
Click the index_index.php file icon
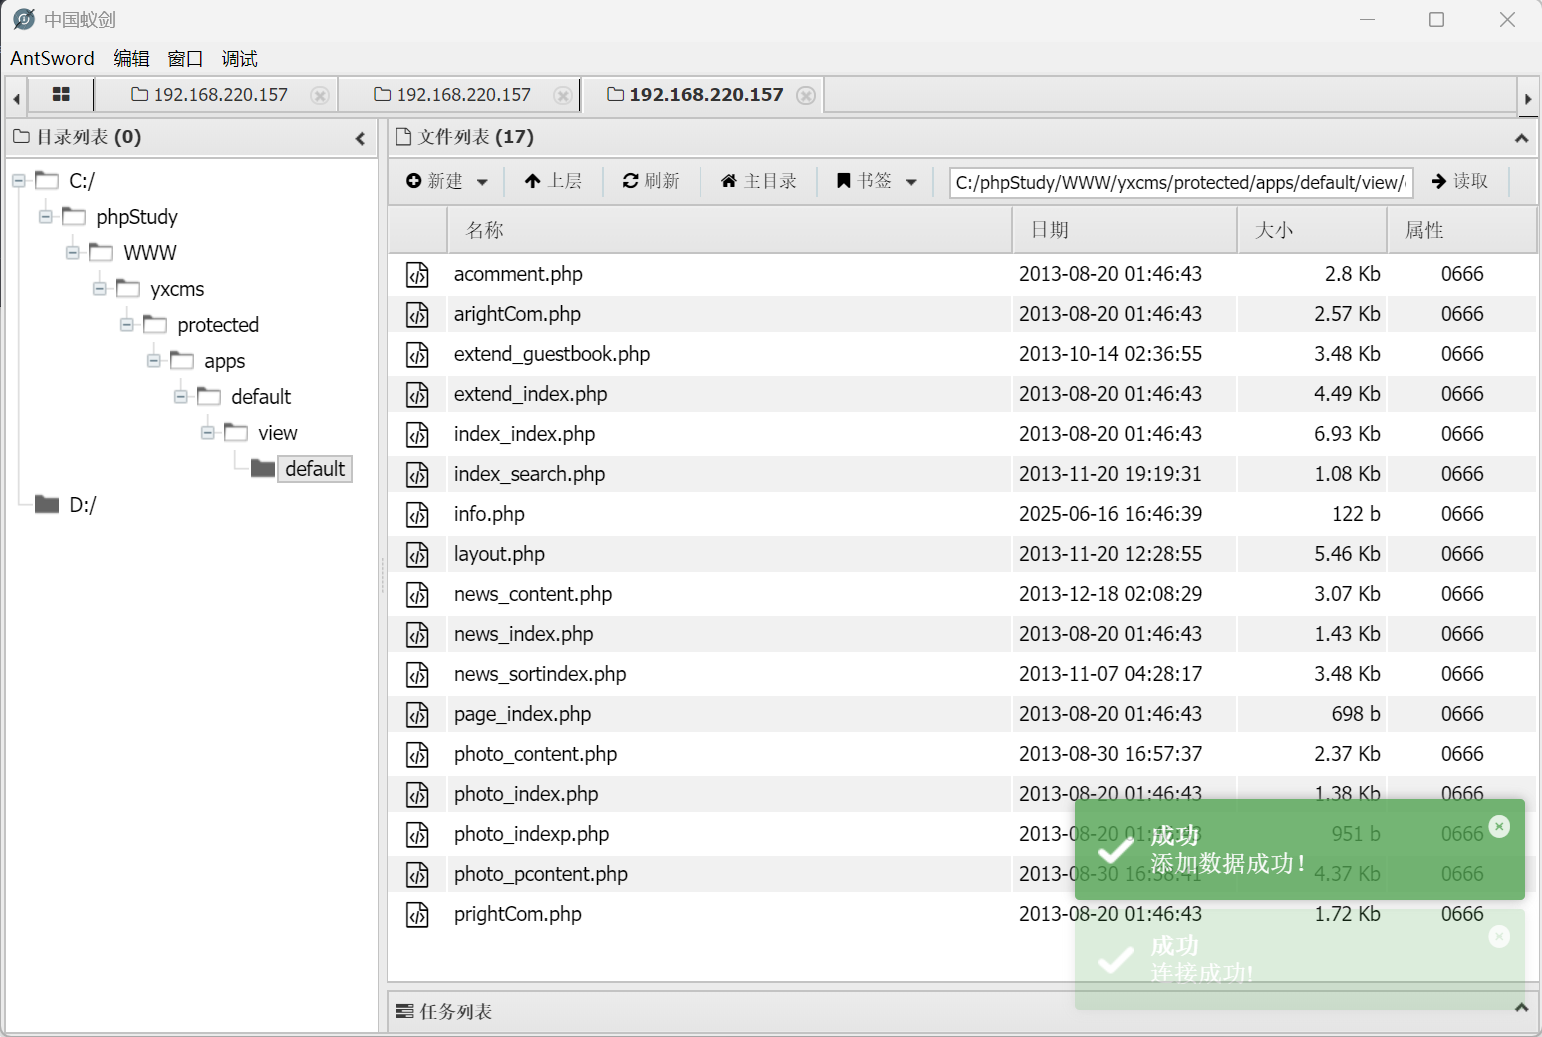pos(417,434)
